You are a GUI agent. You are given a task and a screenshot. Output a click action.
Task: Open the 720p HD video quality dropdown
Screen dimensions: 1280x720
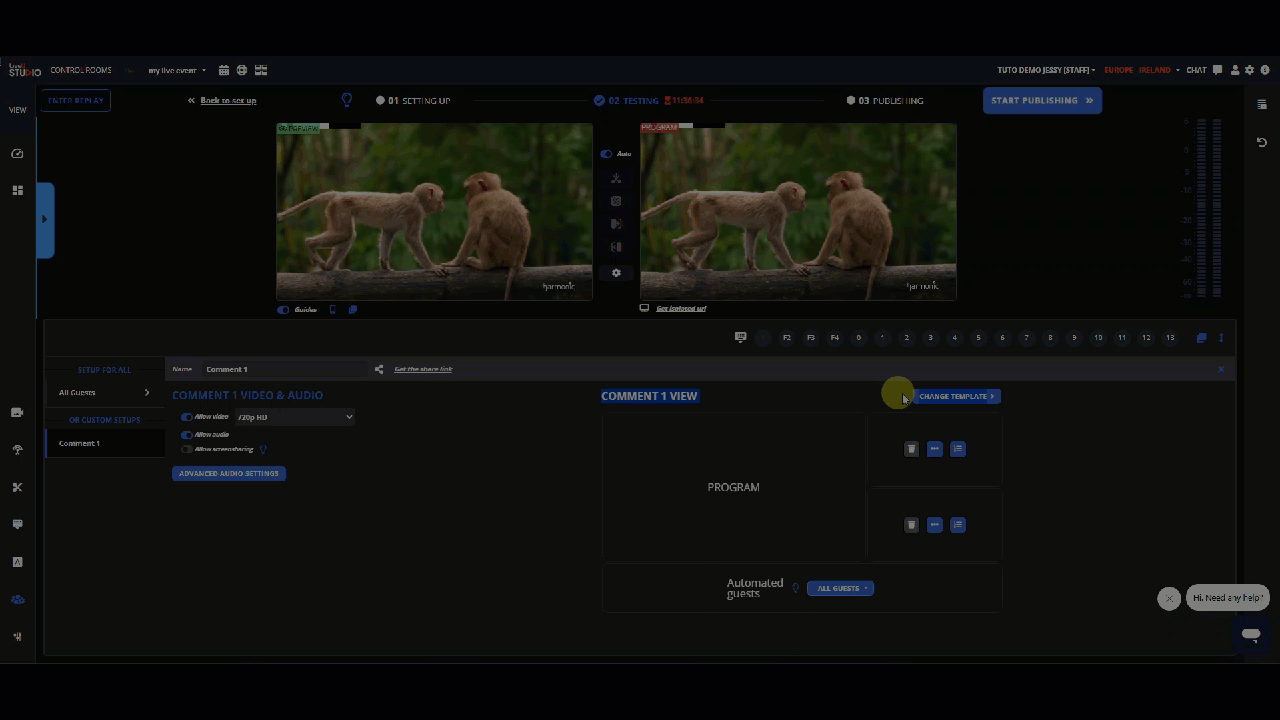(x=294, y=417)
